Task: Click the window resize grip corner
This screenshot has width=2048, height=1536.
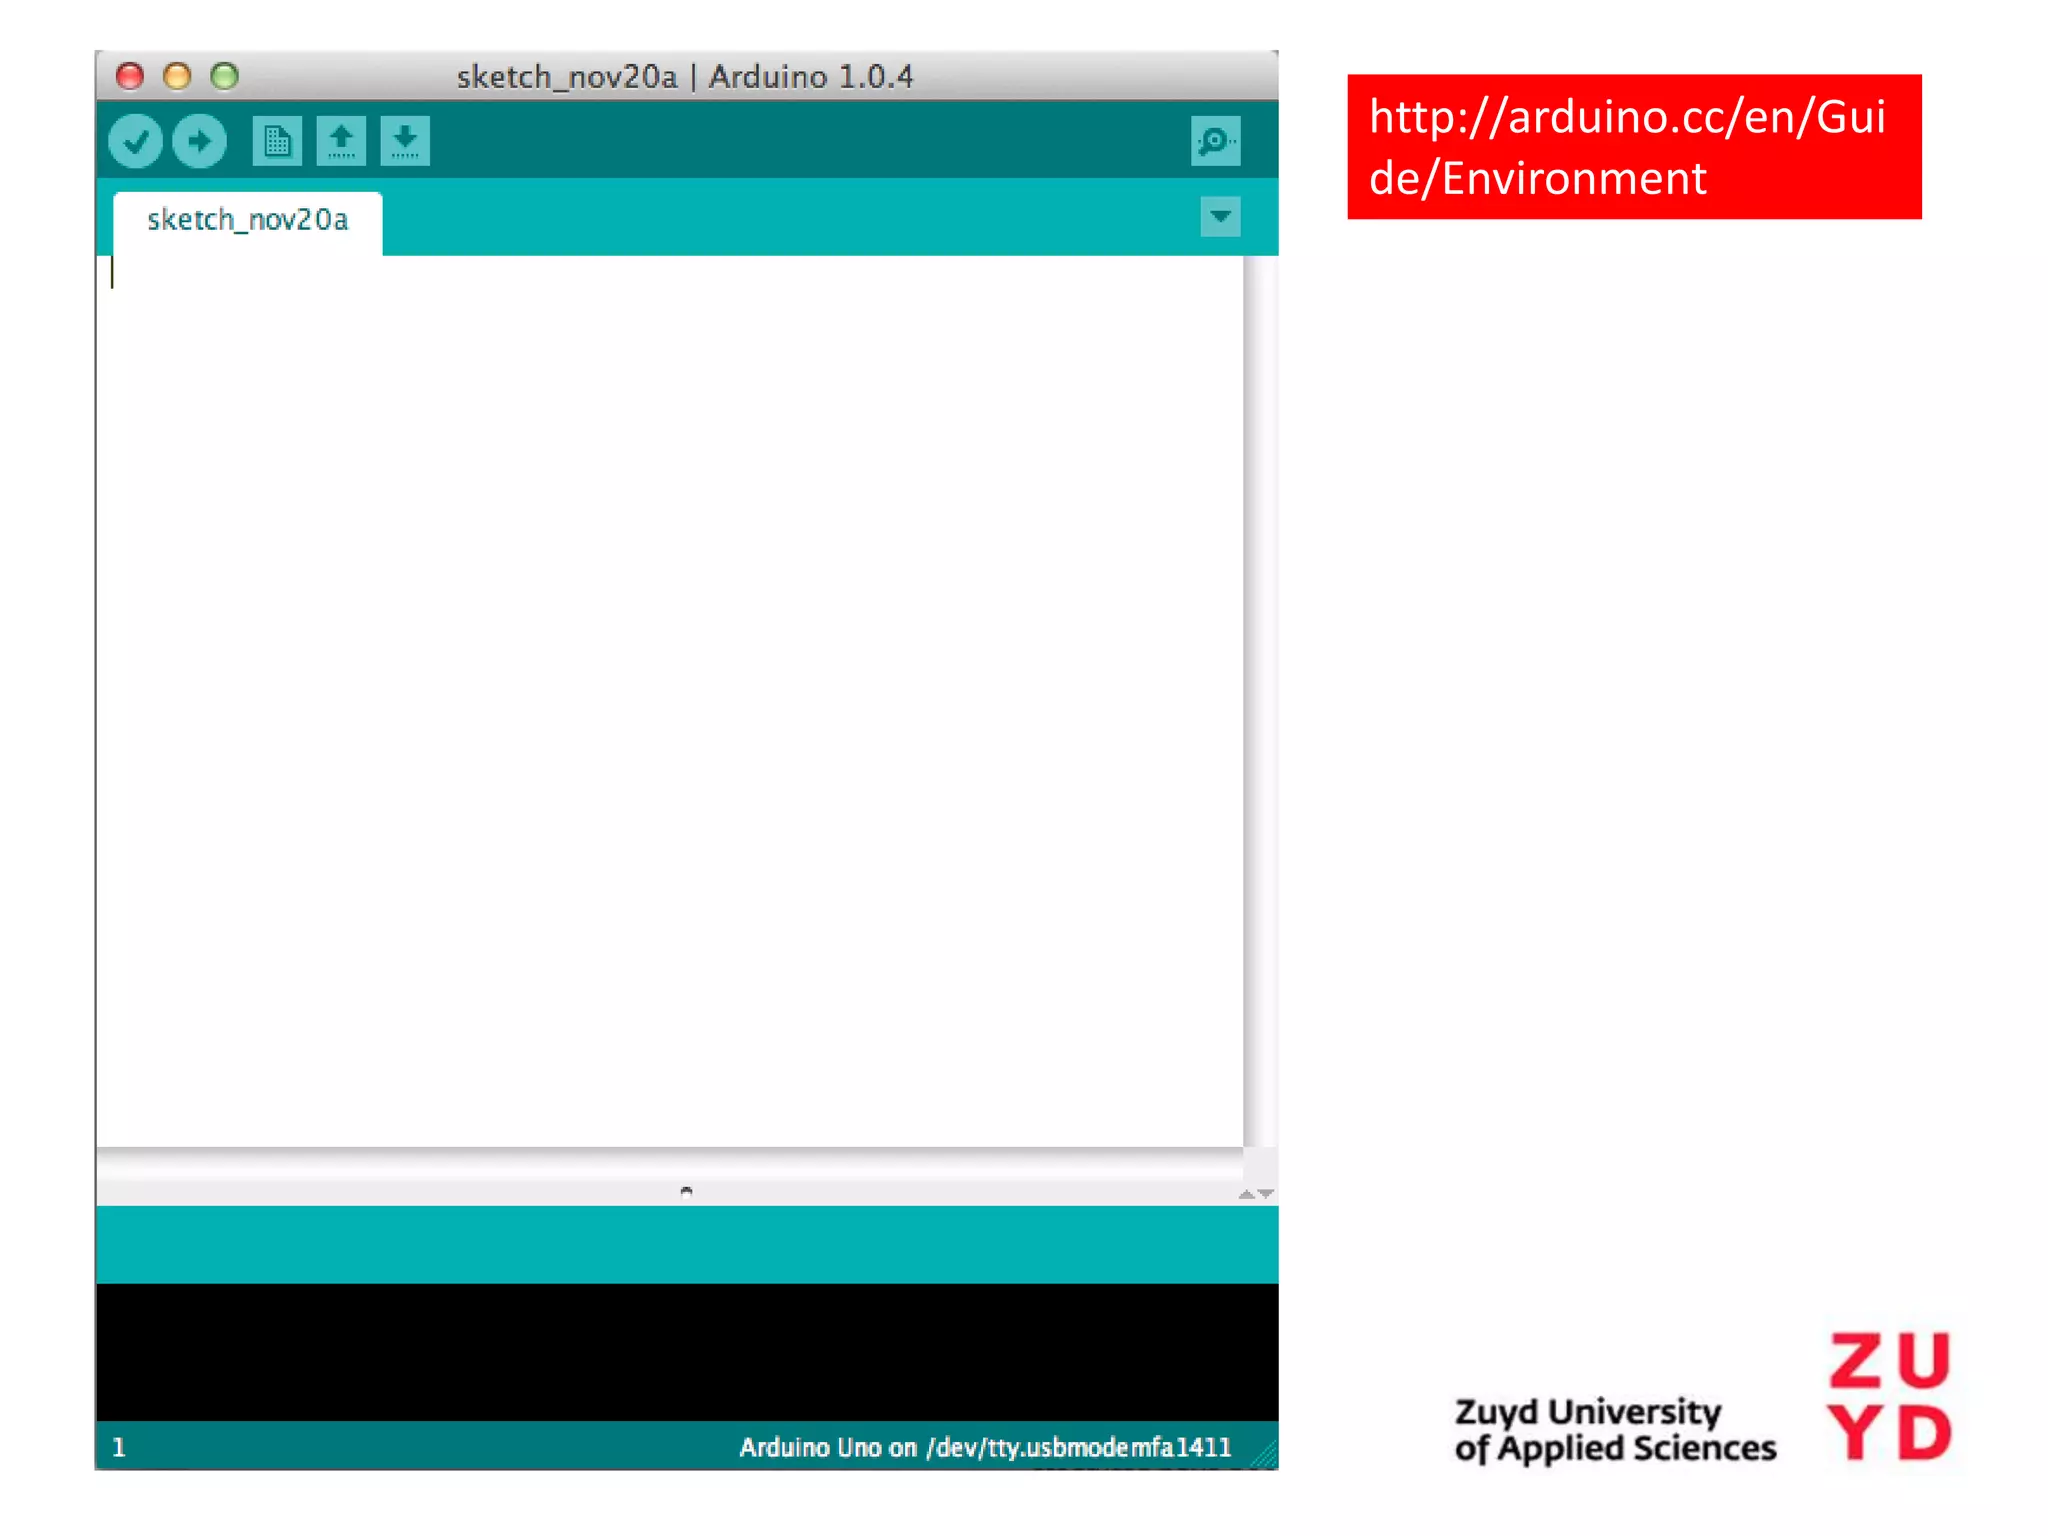Action: (x=1265, y=1456)
